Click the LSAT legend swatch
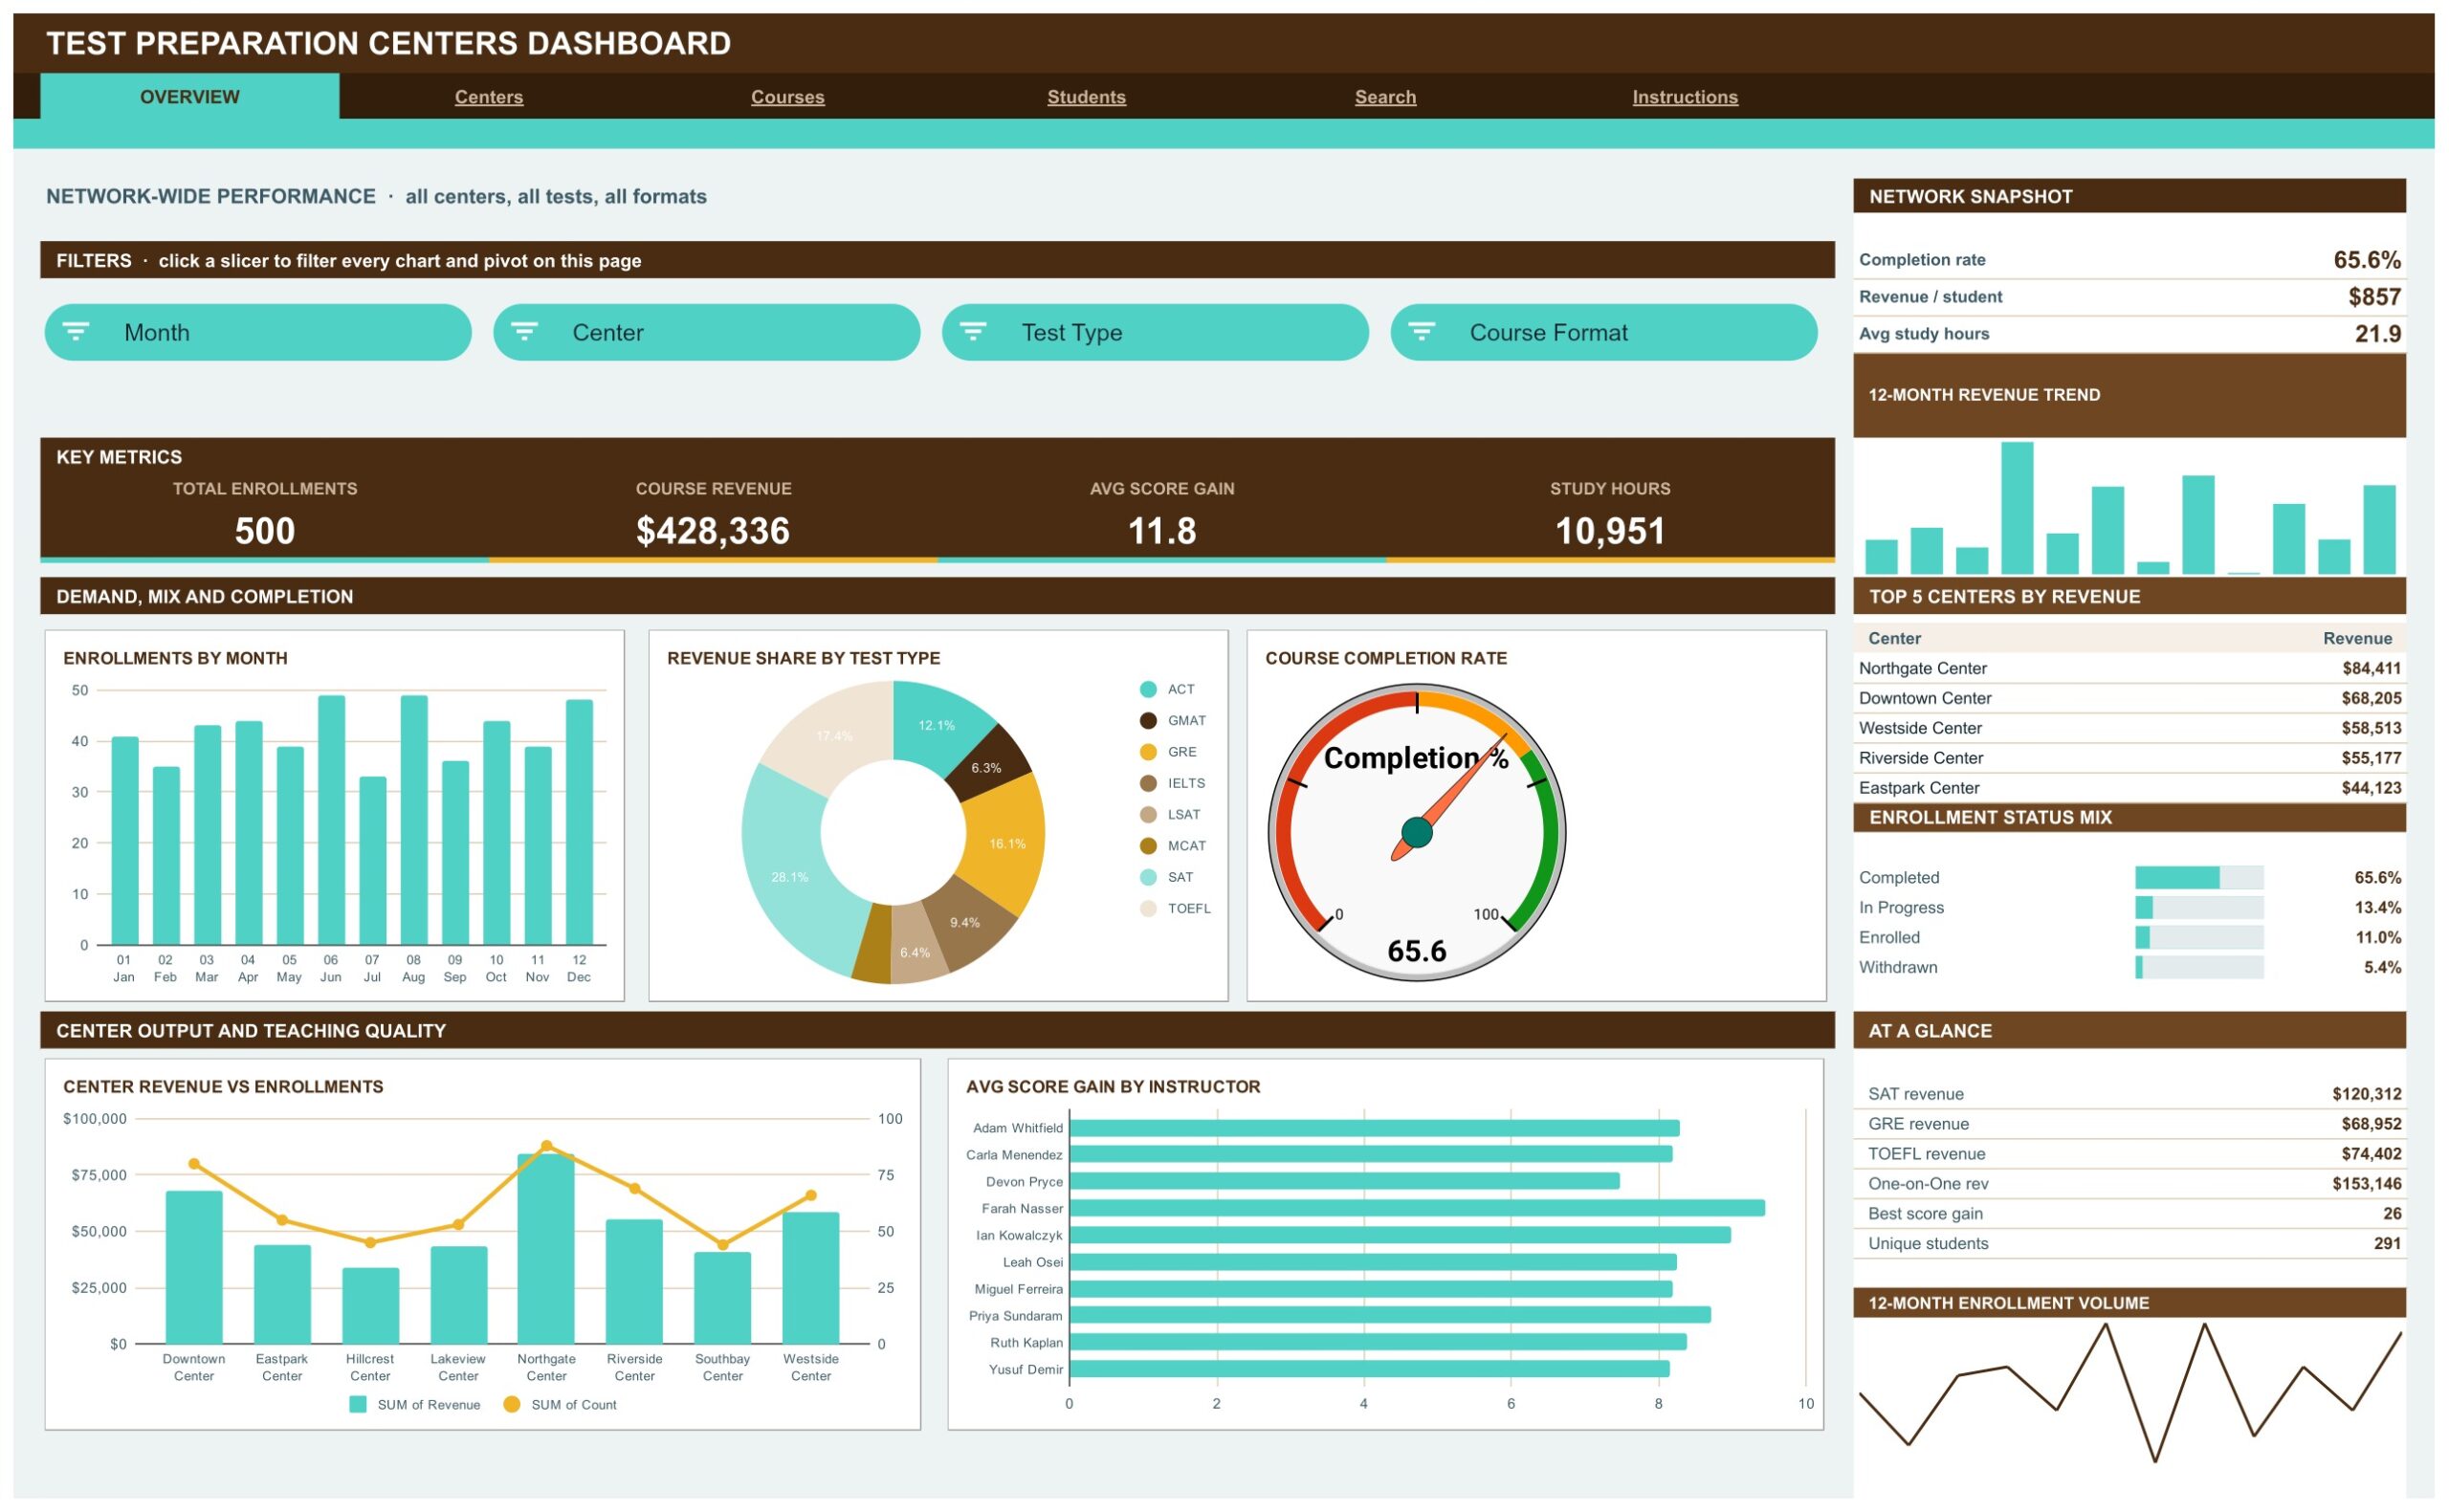 [x=1148, y=814]
